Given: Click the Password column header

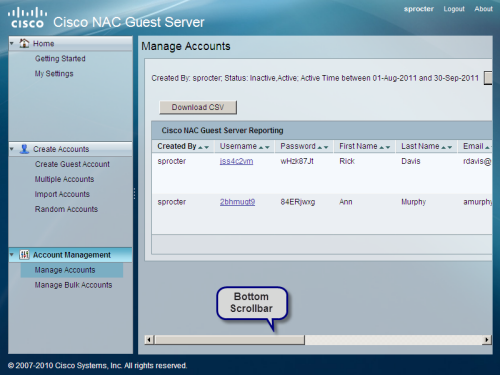Looking at the screenshot, I should (x=298, y=146).
